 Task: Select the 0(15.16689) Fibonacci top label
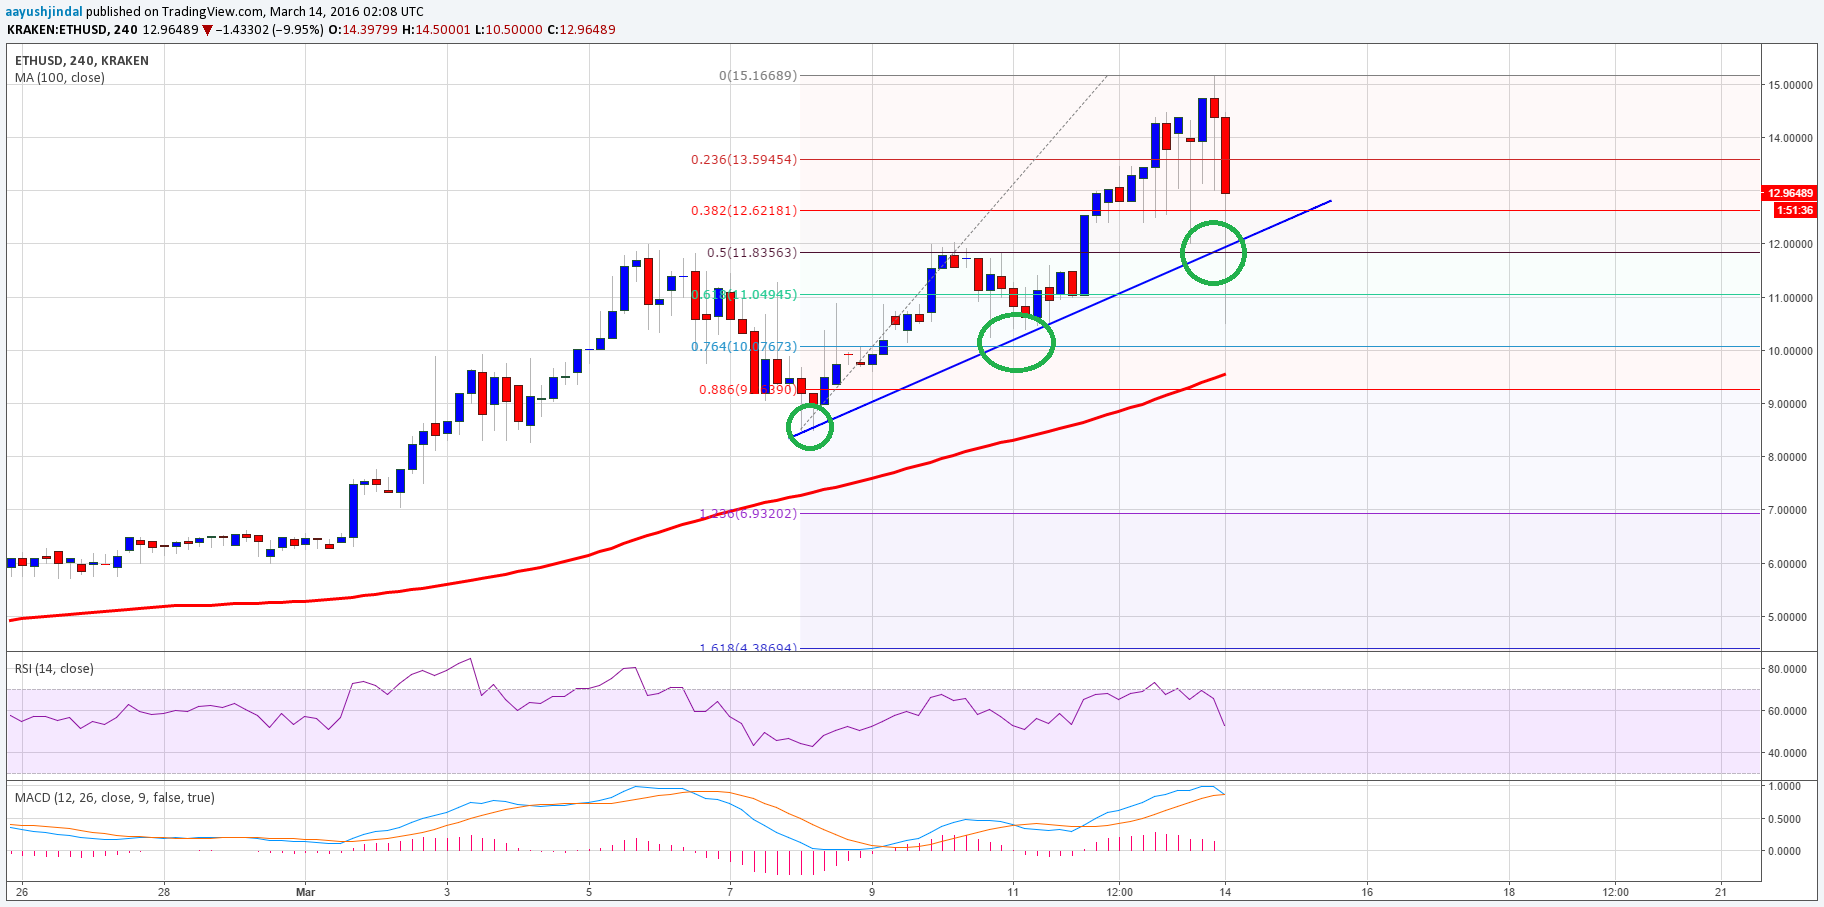[758, 76]
